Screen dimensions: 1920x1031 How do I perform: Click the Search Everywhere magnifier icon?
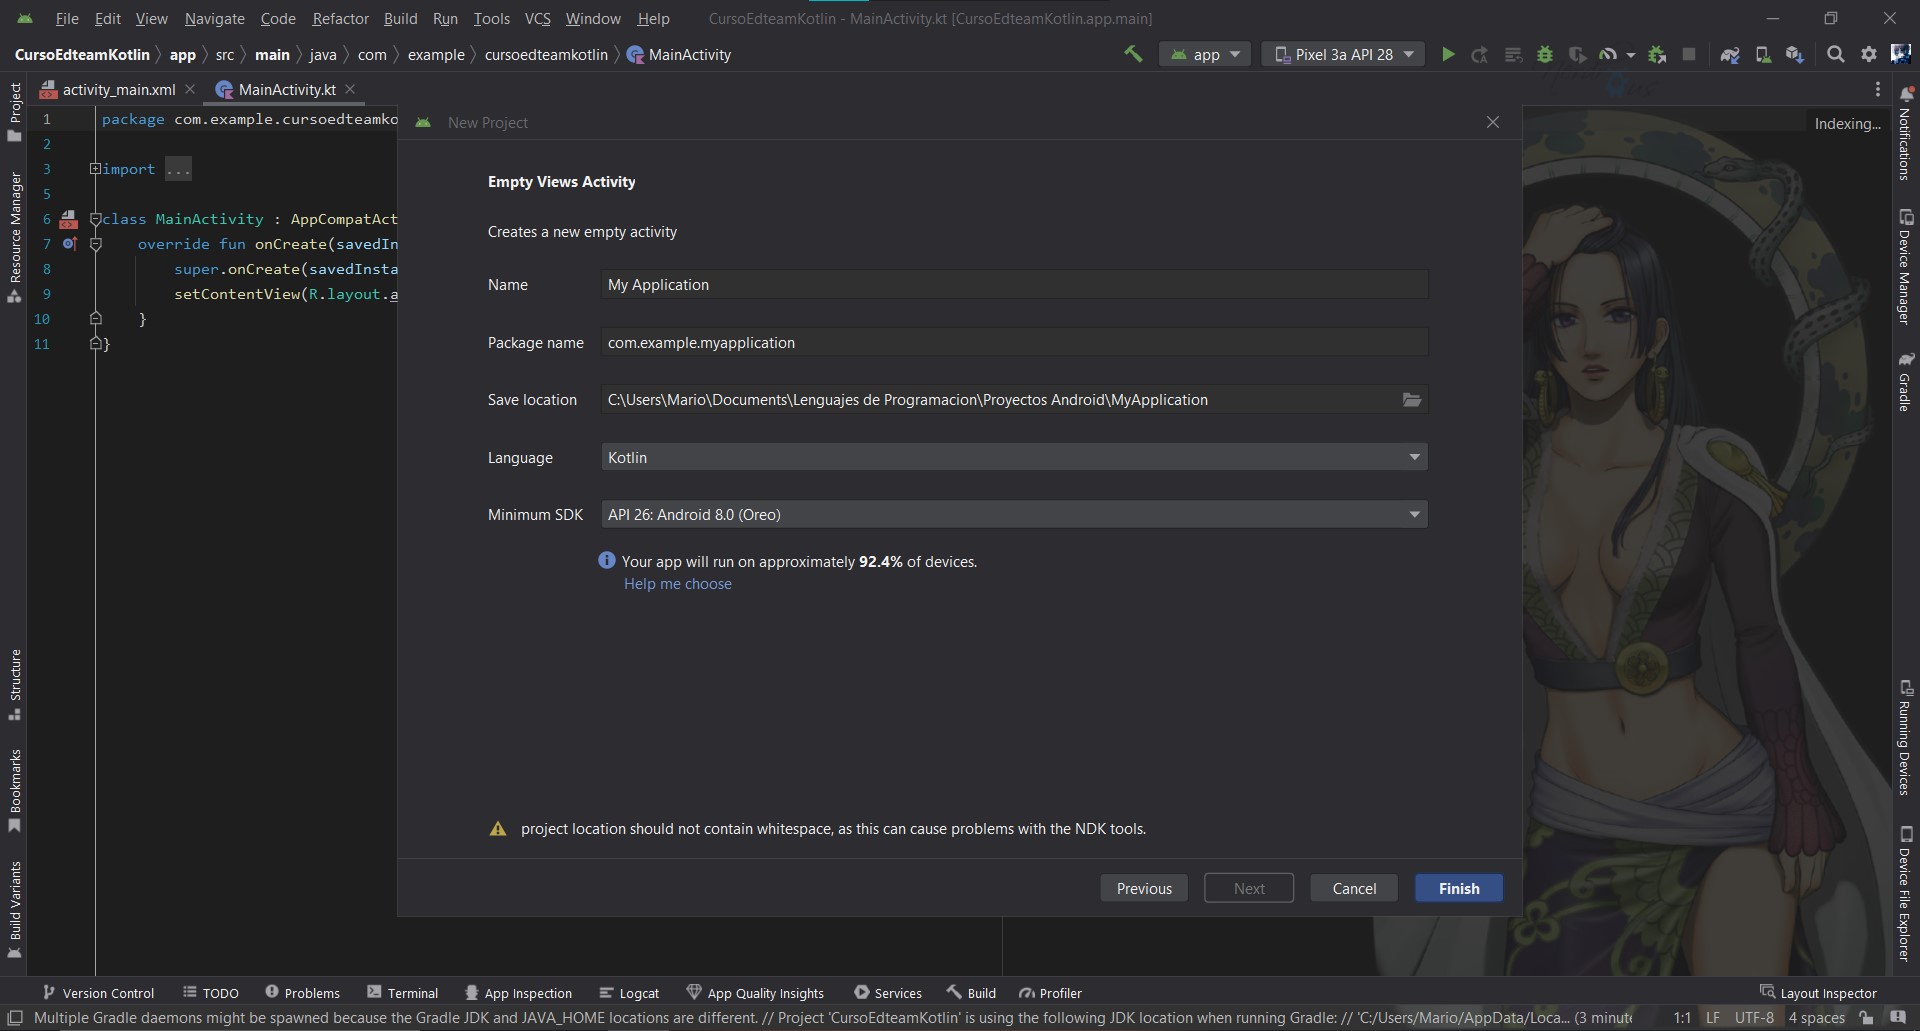click(x=1836, y=54)
